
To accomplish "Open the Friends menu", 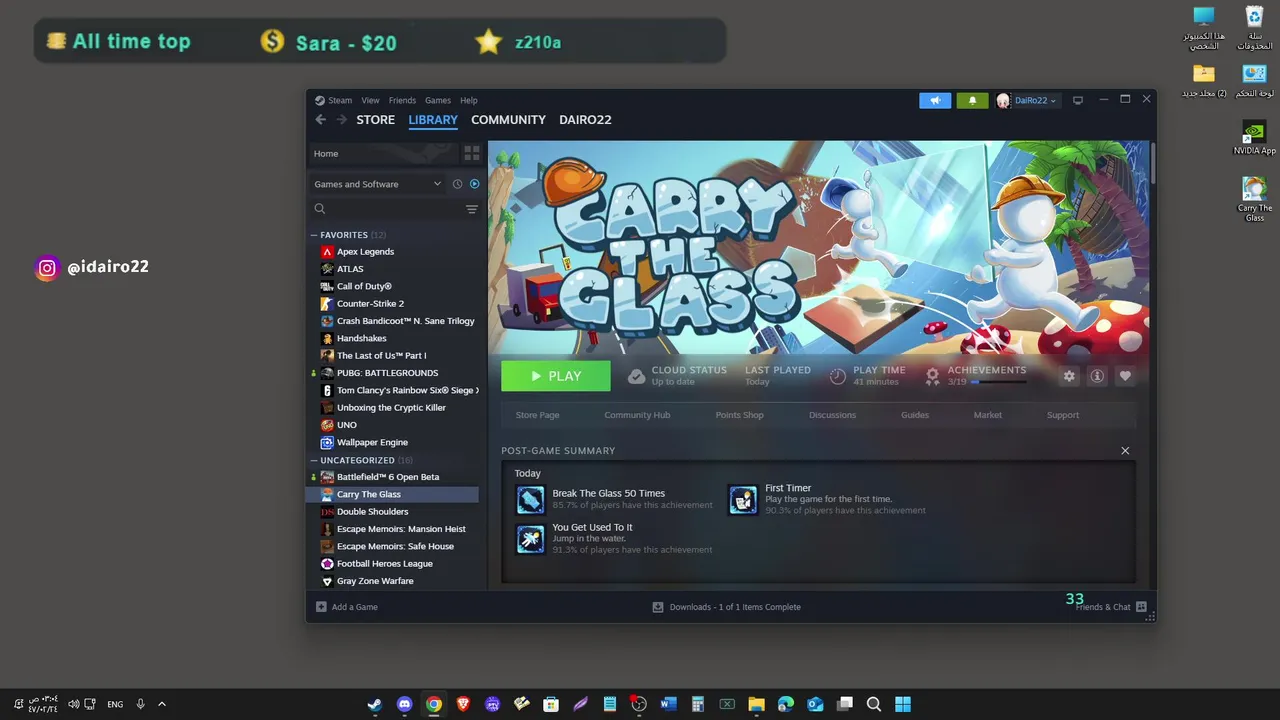I will click(402, 100).
